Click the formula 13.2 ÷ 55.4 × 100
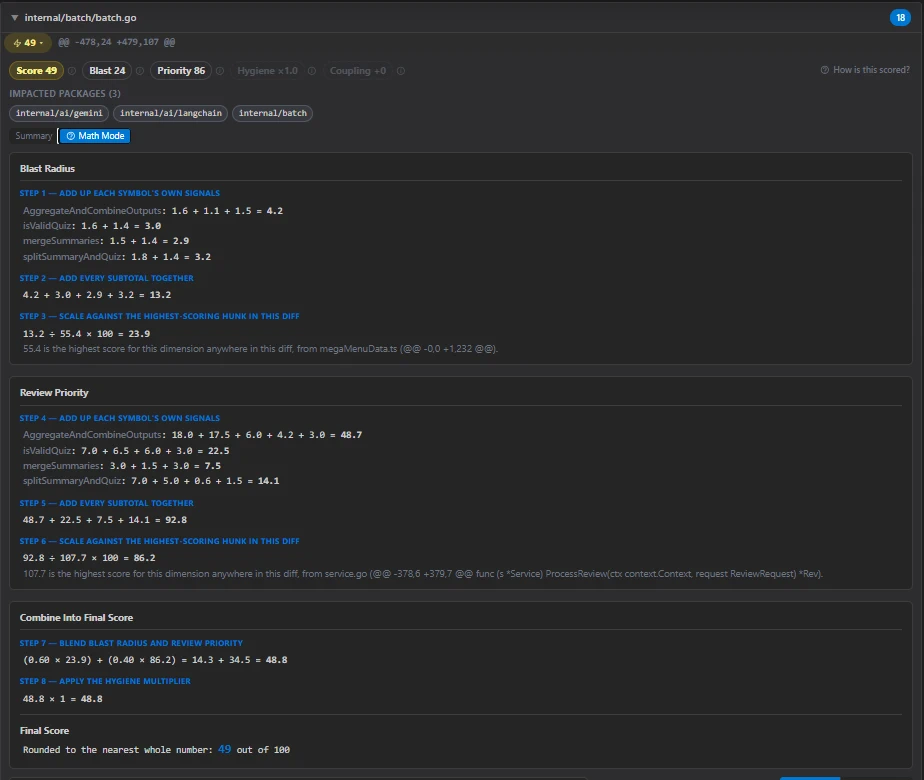The height and width of the screenshot is (780, 924). coord(86,334)
